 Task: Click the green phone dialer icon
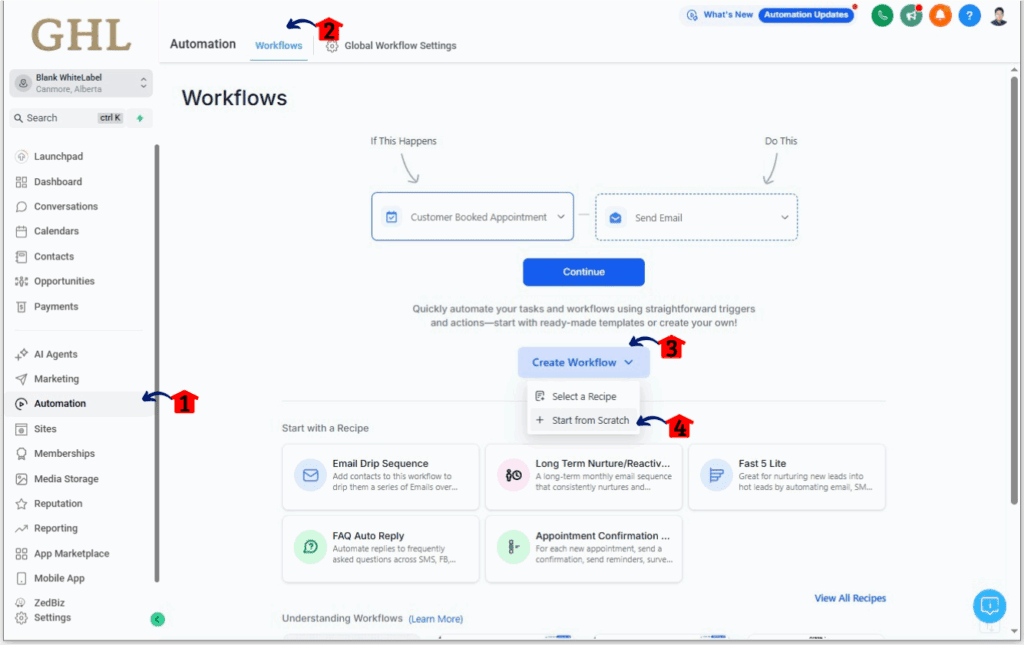pyautogui.click(x=882, y=15)
